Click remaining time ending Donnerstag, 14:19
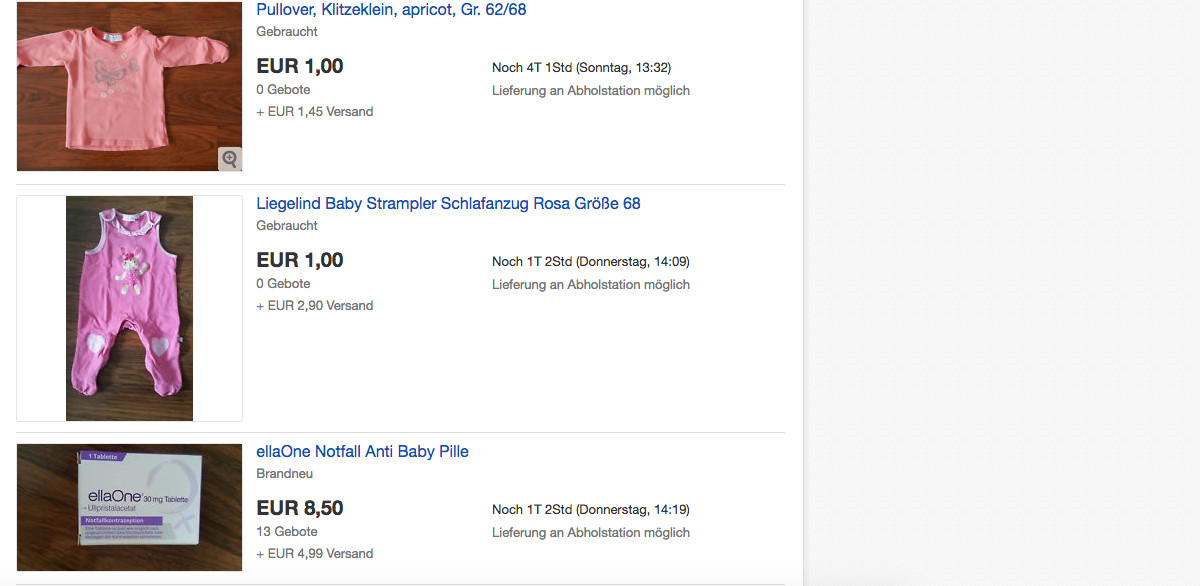1200x586 pixels. 590,510
